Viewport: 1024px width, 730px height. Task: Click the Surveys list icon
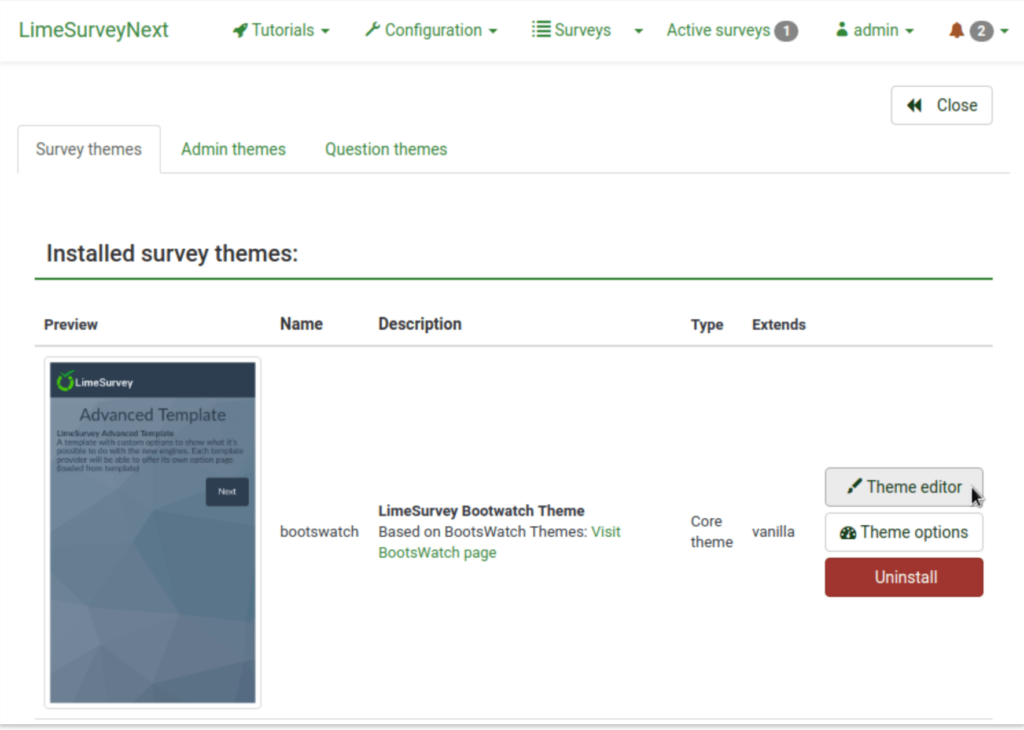tap(540, 30)
